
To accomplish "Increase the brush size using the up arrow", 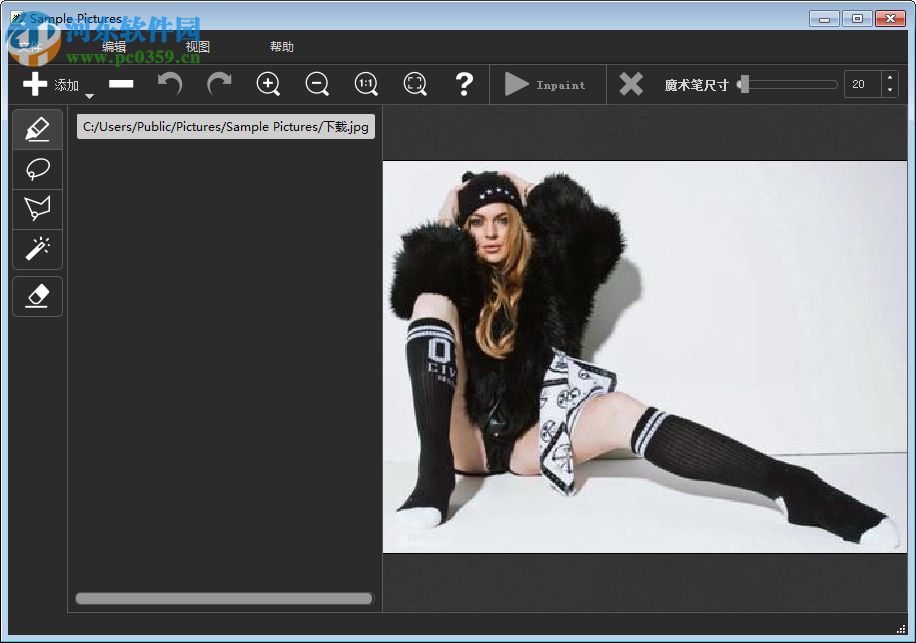I will pos(890,79).
